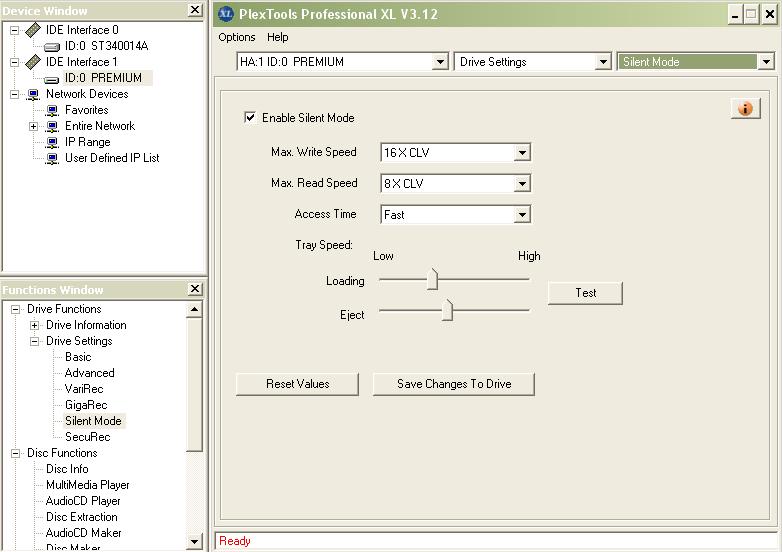Click the Functions Window scrollbar thumb

(x=195, y=384)
